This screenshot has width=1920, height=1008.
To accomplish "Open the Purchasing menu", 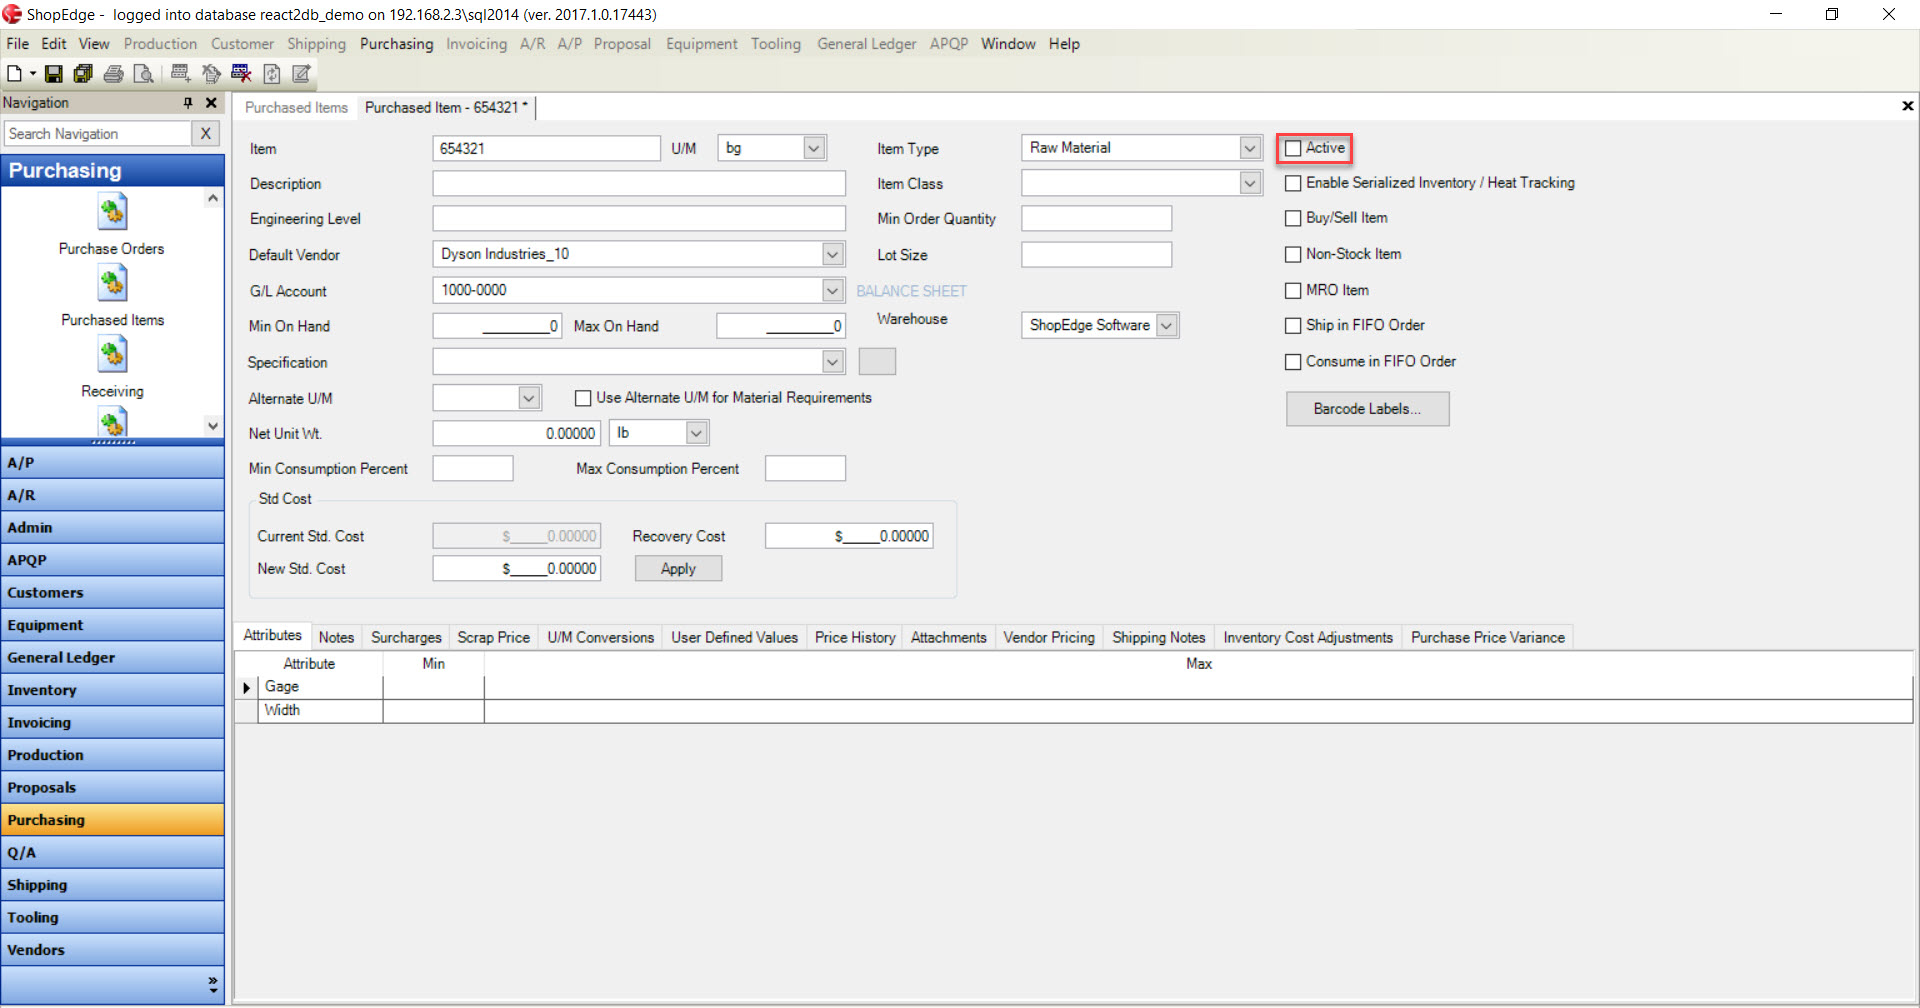I will (x=397, y=44).
